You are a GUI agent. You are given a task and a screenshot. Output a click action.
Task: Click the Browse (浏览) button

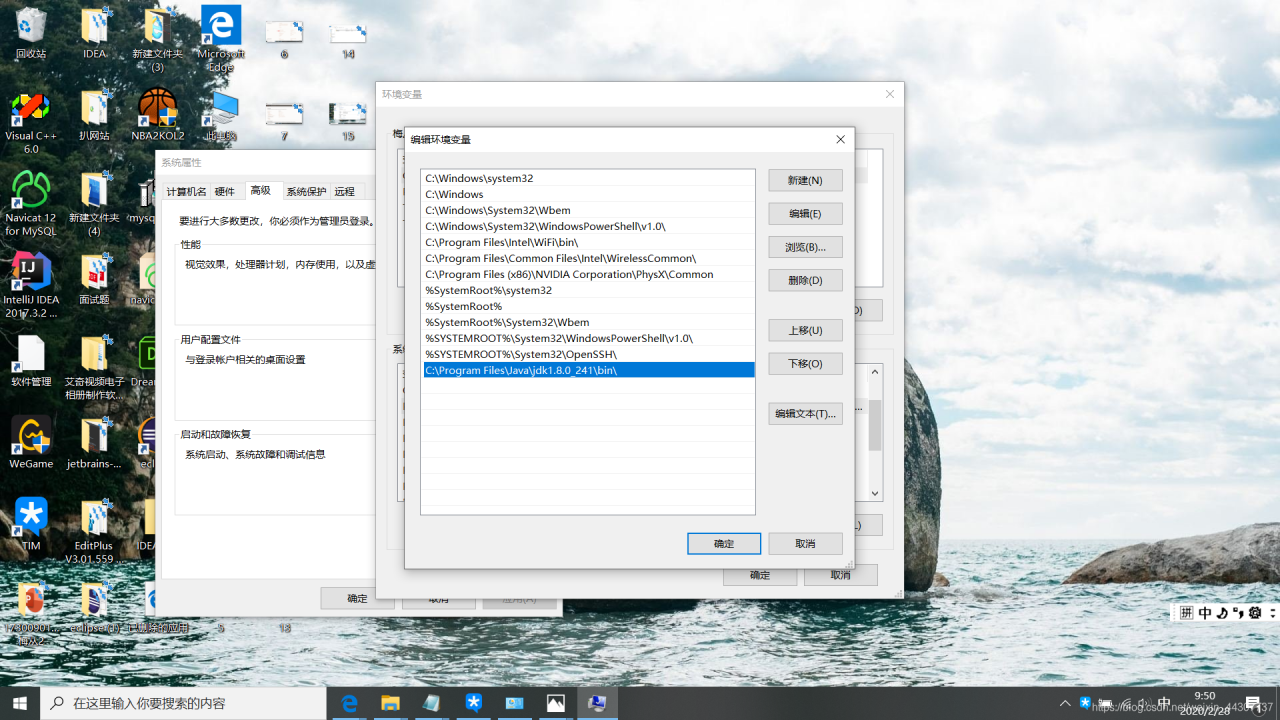click(805, 247)
